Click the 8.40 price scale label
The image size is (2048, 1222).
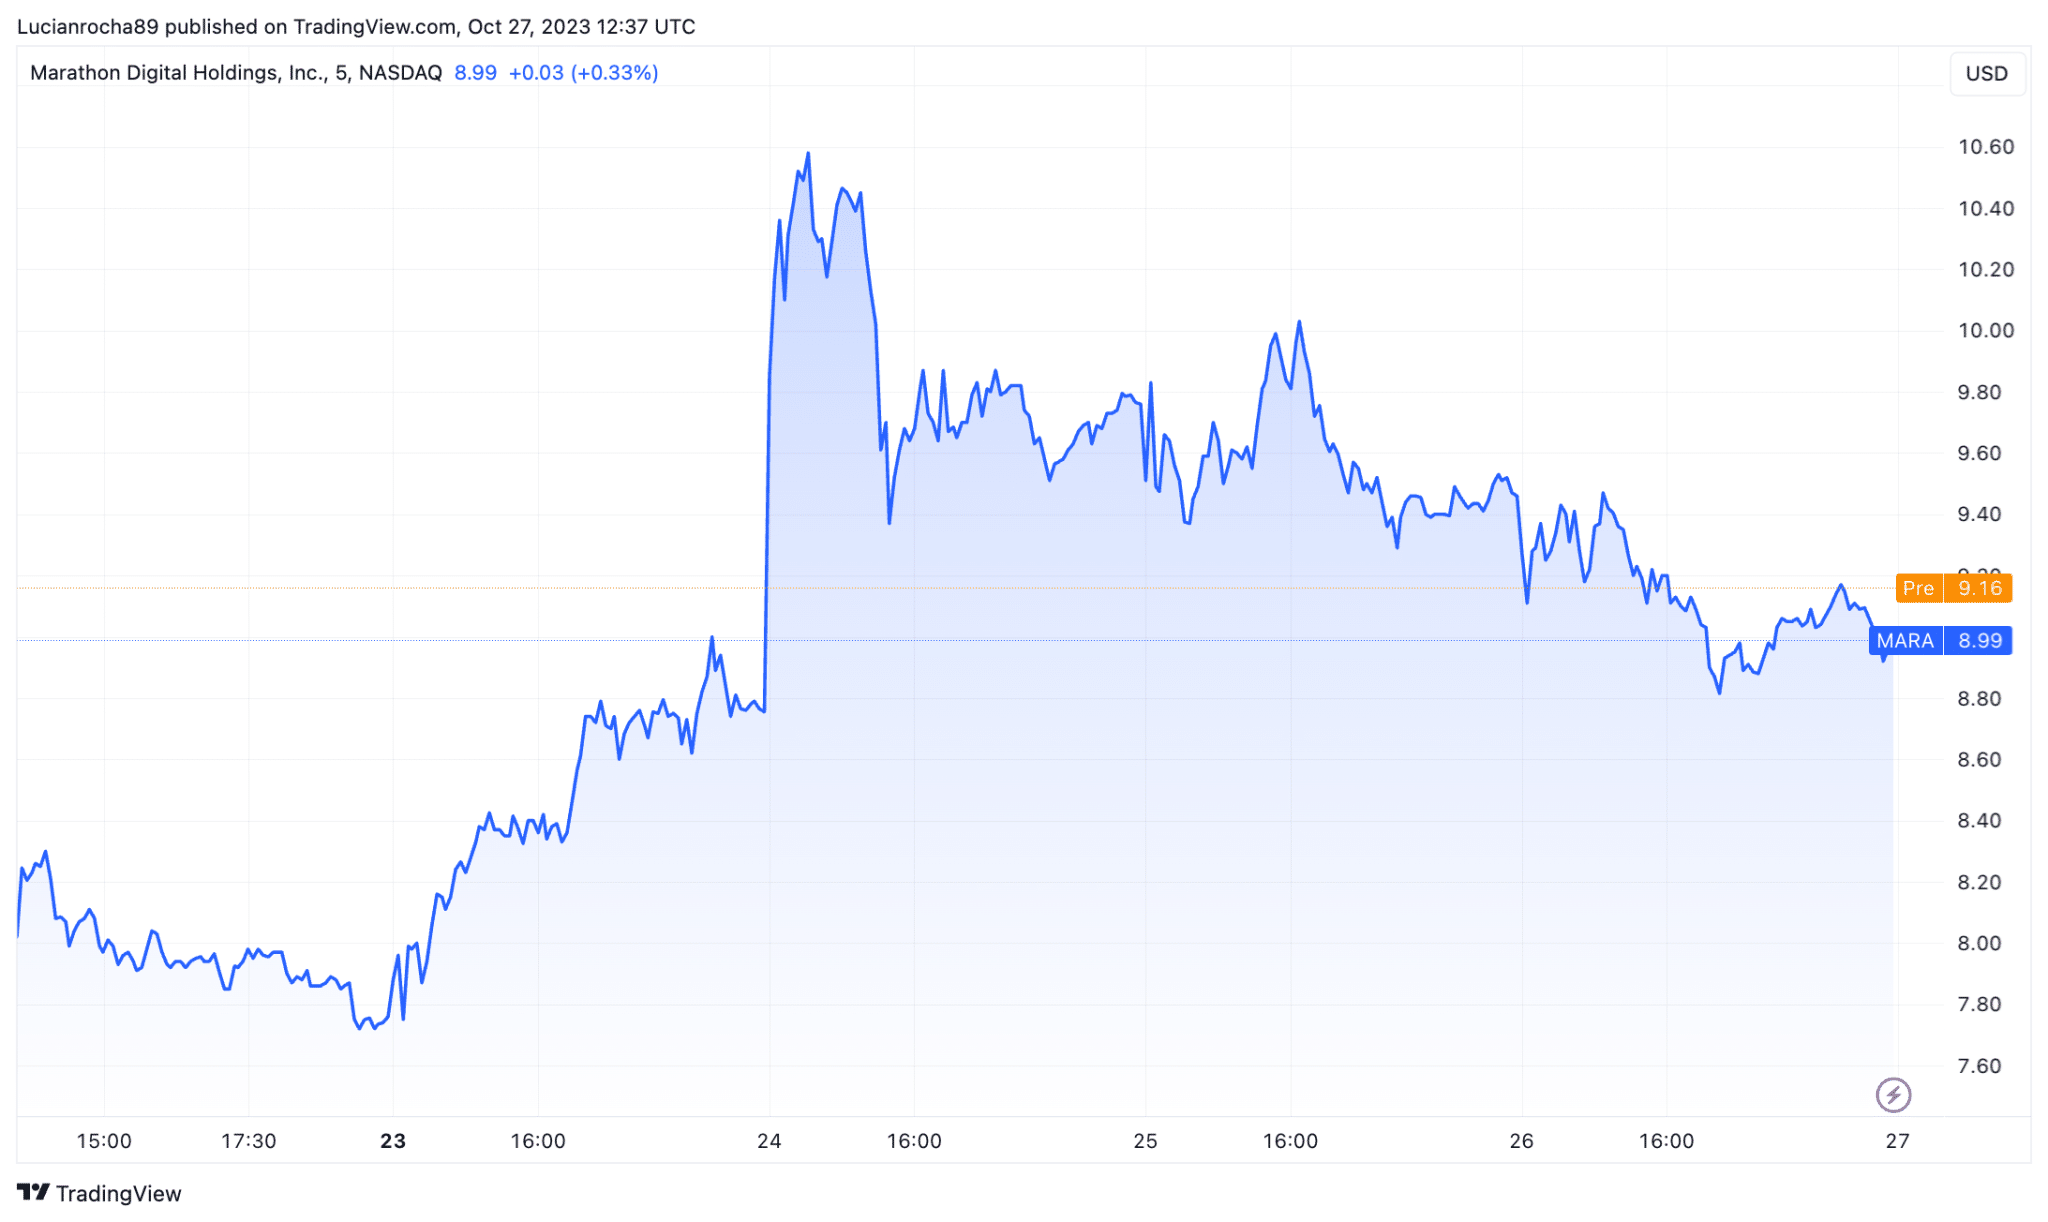point(1979,821)
